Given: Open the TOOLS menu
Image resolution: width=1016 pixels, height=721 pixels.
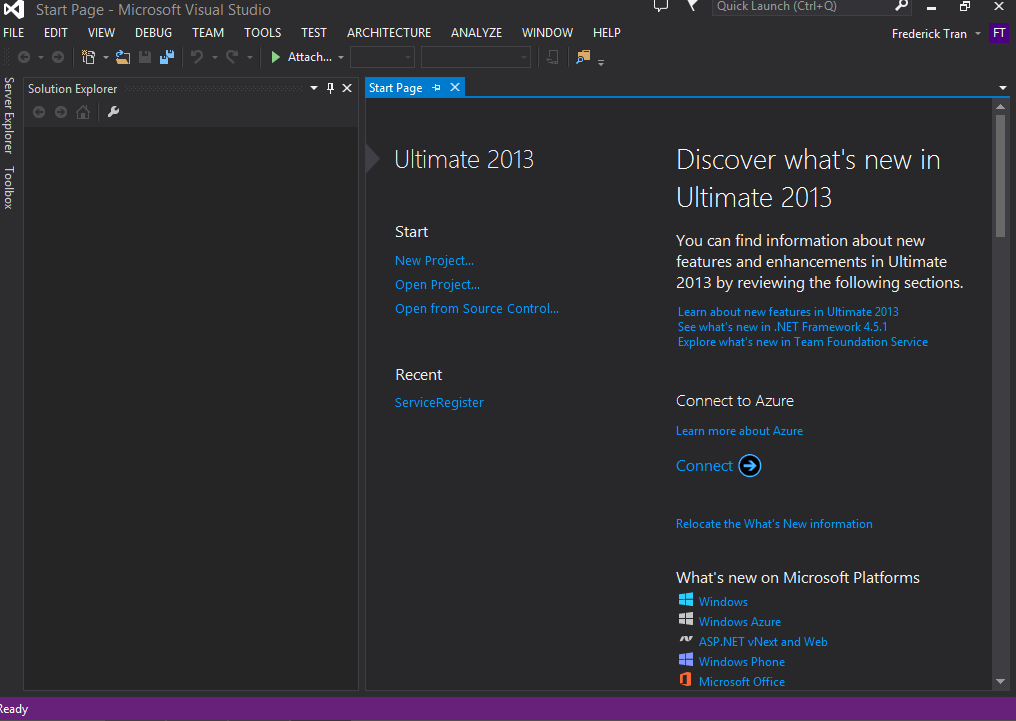Looking at the screenshot, I should (262, 32).
